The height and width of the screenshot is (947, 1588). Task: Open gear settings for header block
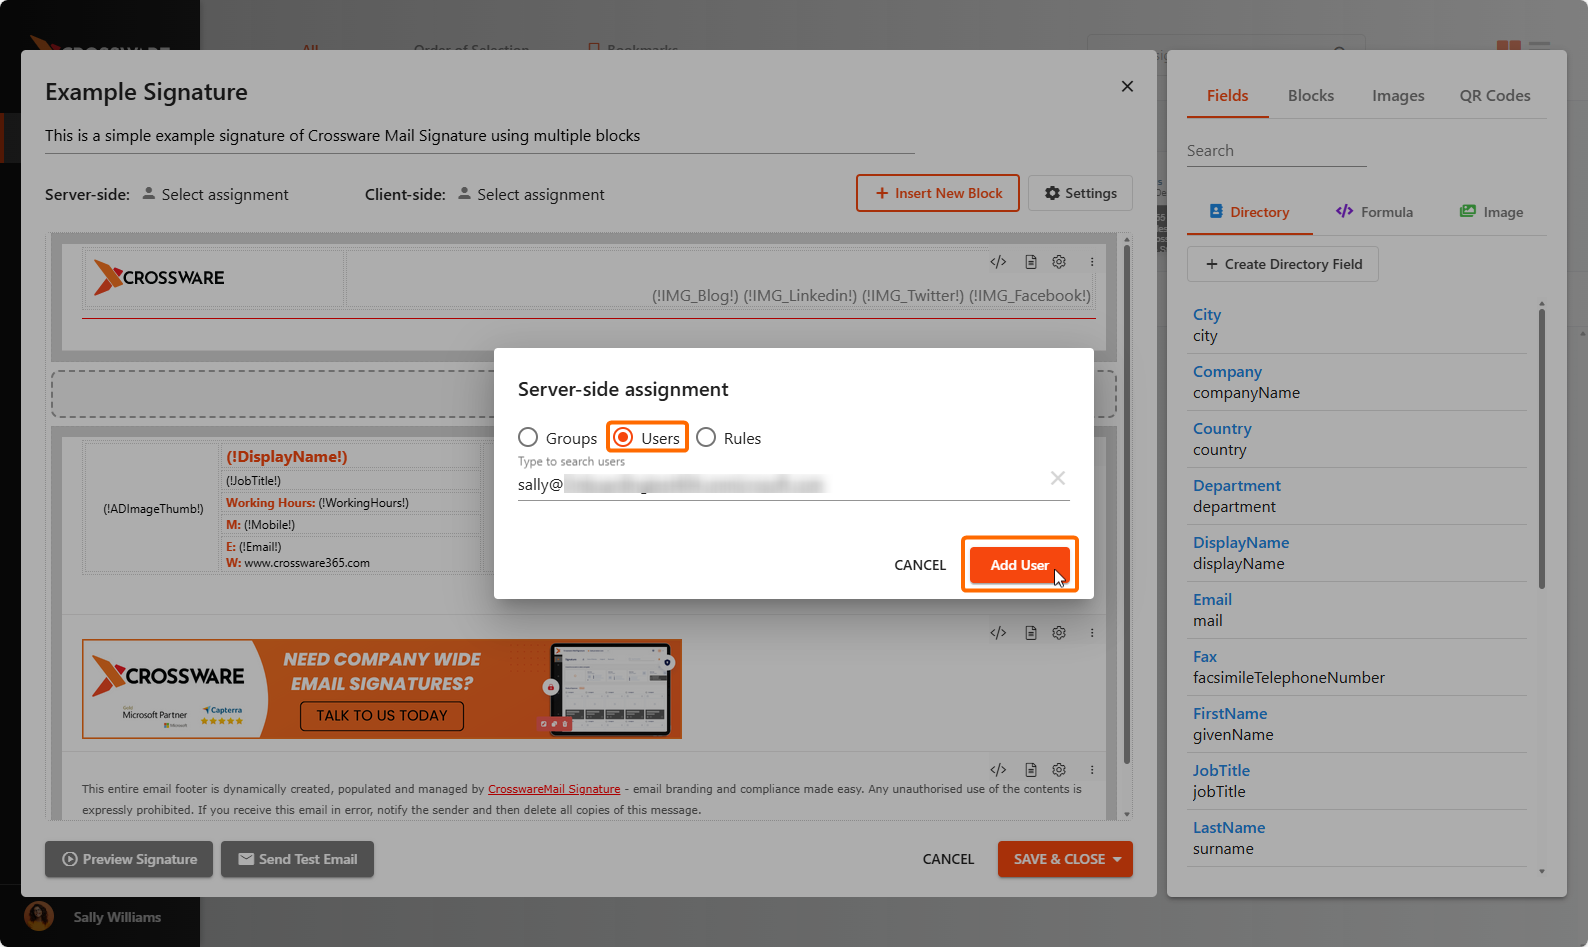(x=1059, y=262)
